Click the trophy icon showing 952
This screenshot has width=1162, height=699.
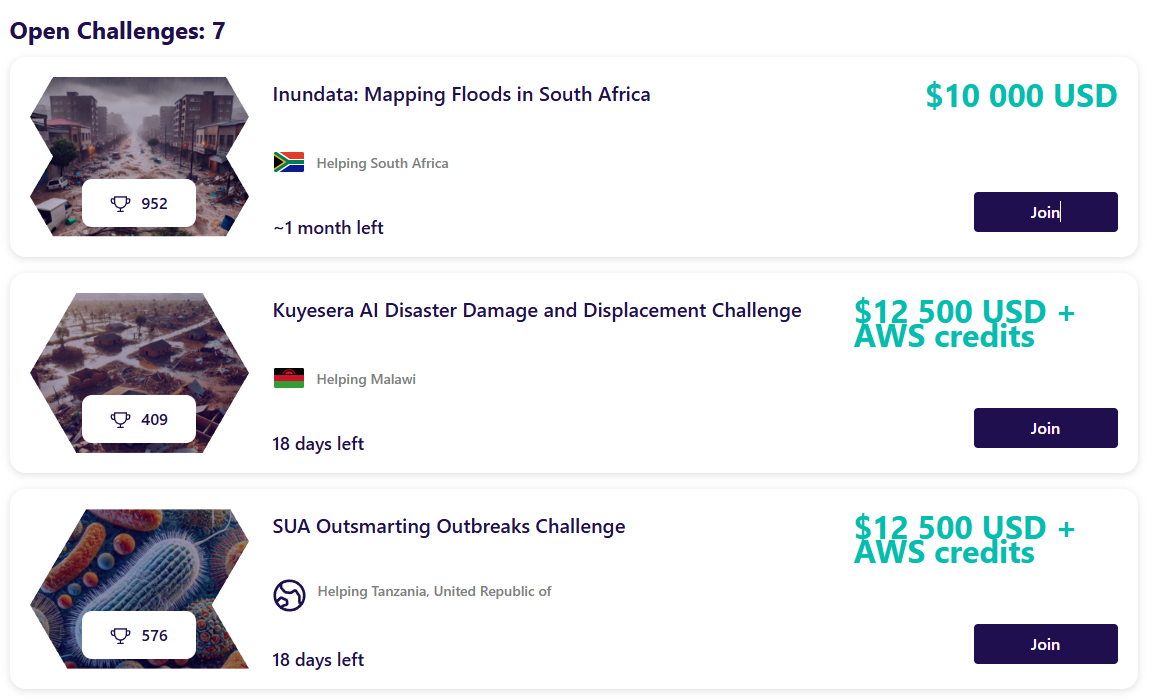[x=120, y=203]
